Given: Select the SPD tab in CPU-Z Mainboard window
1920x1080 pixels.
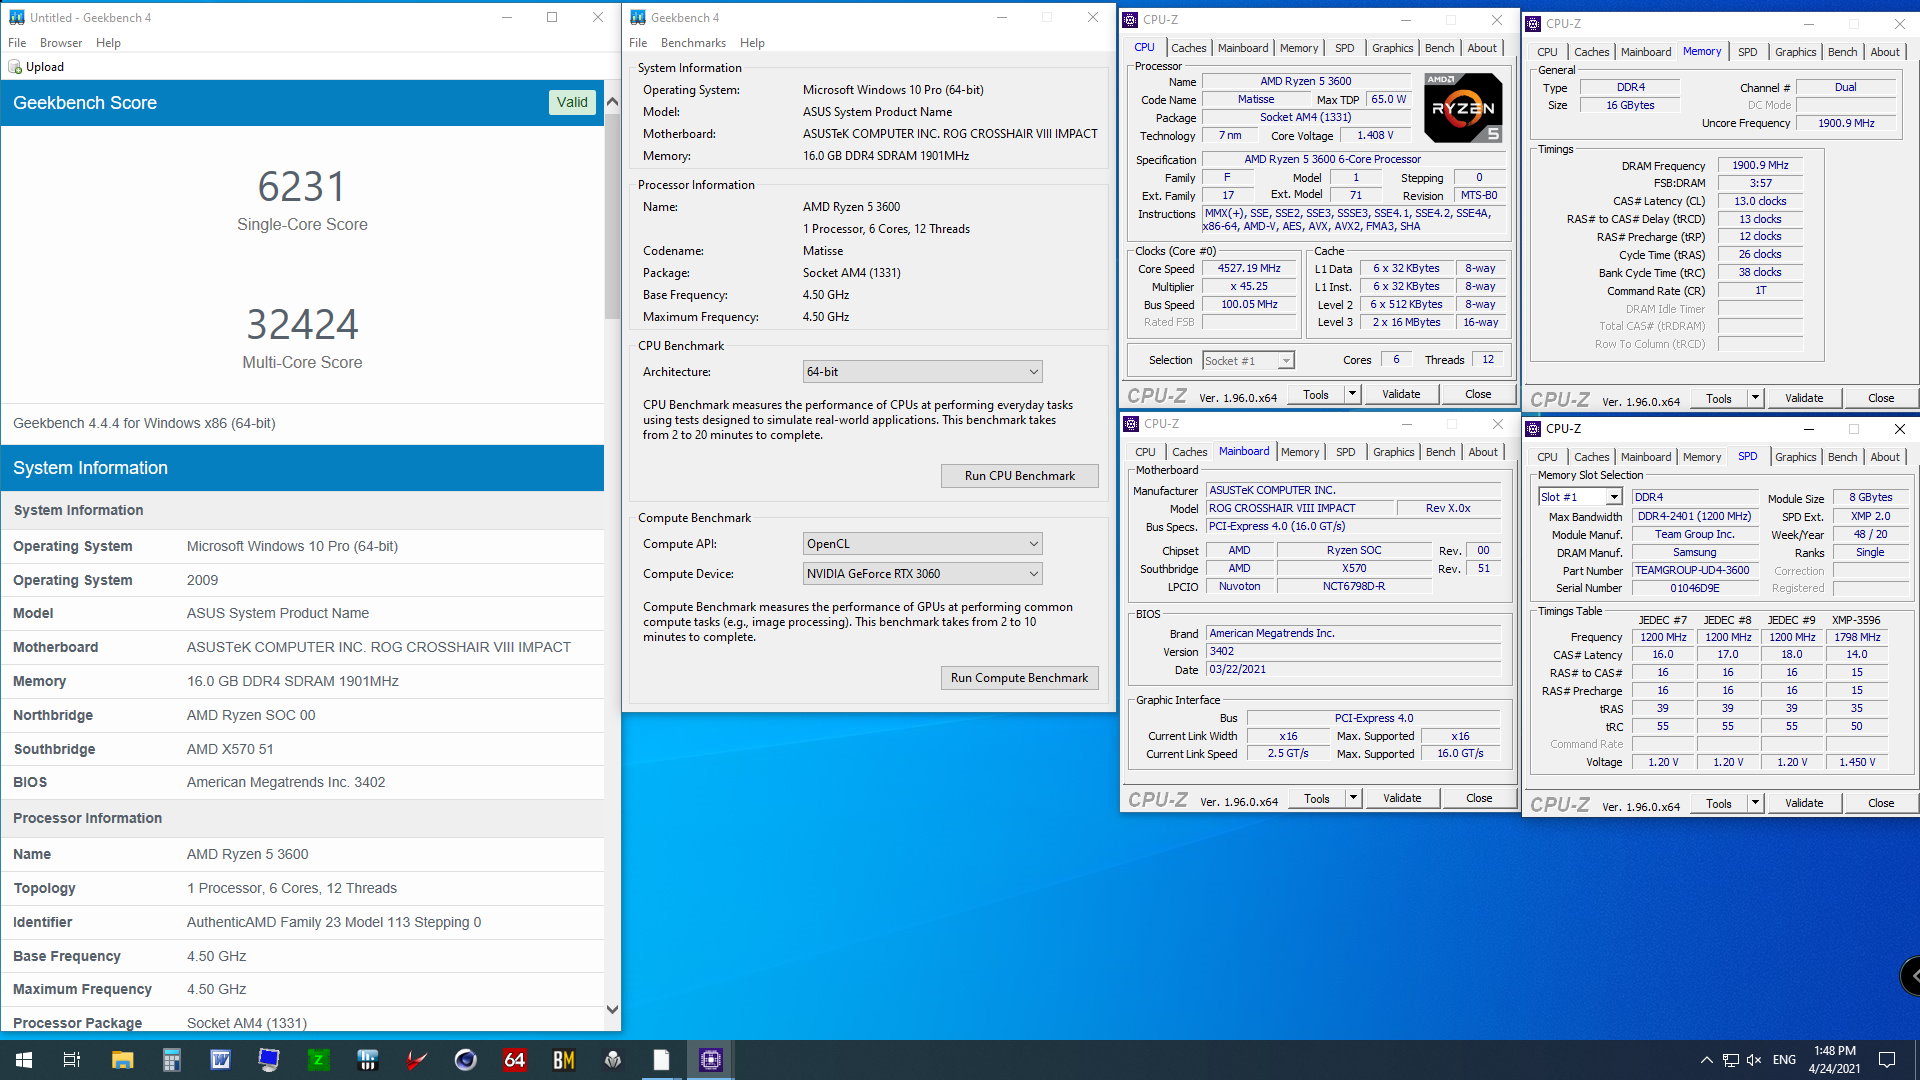Looking at the screenshot, I should (x=1346, y=452).
